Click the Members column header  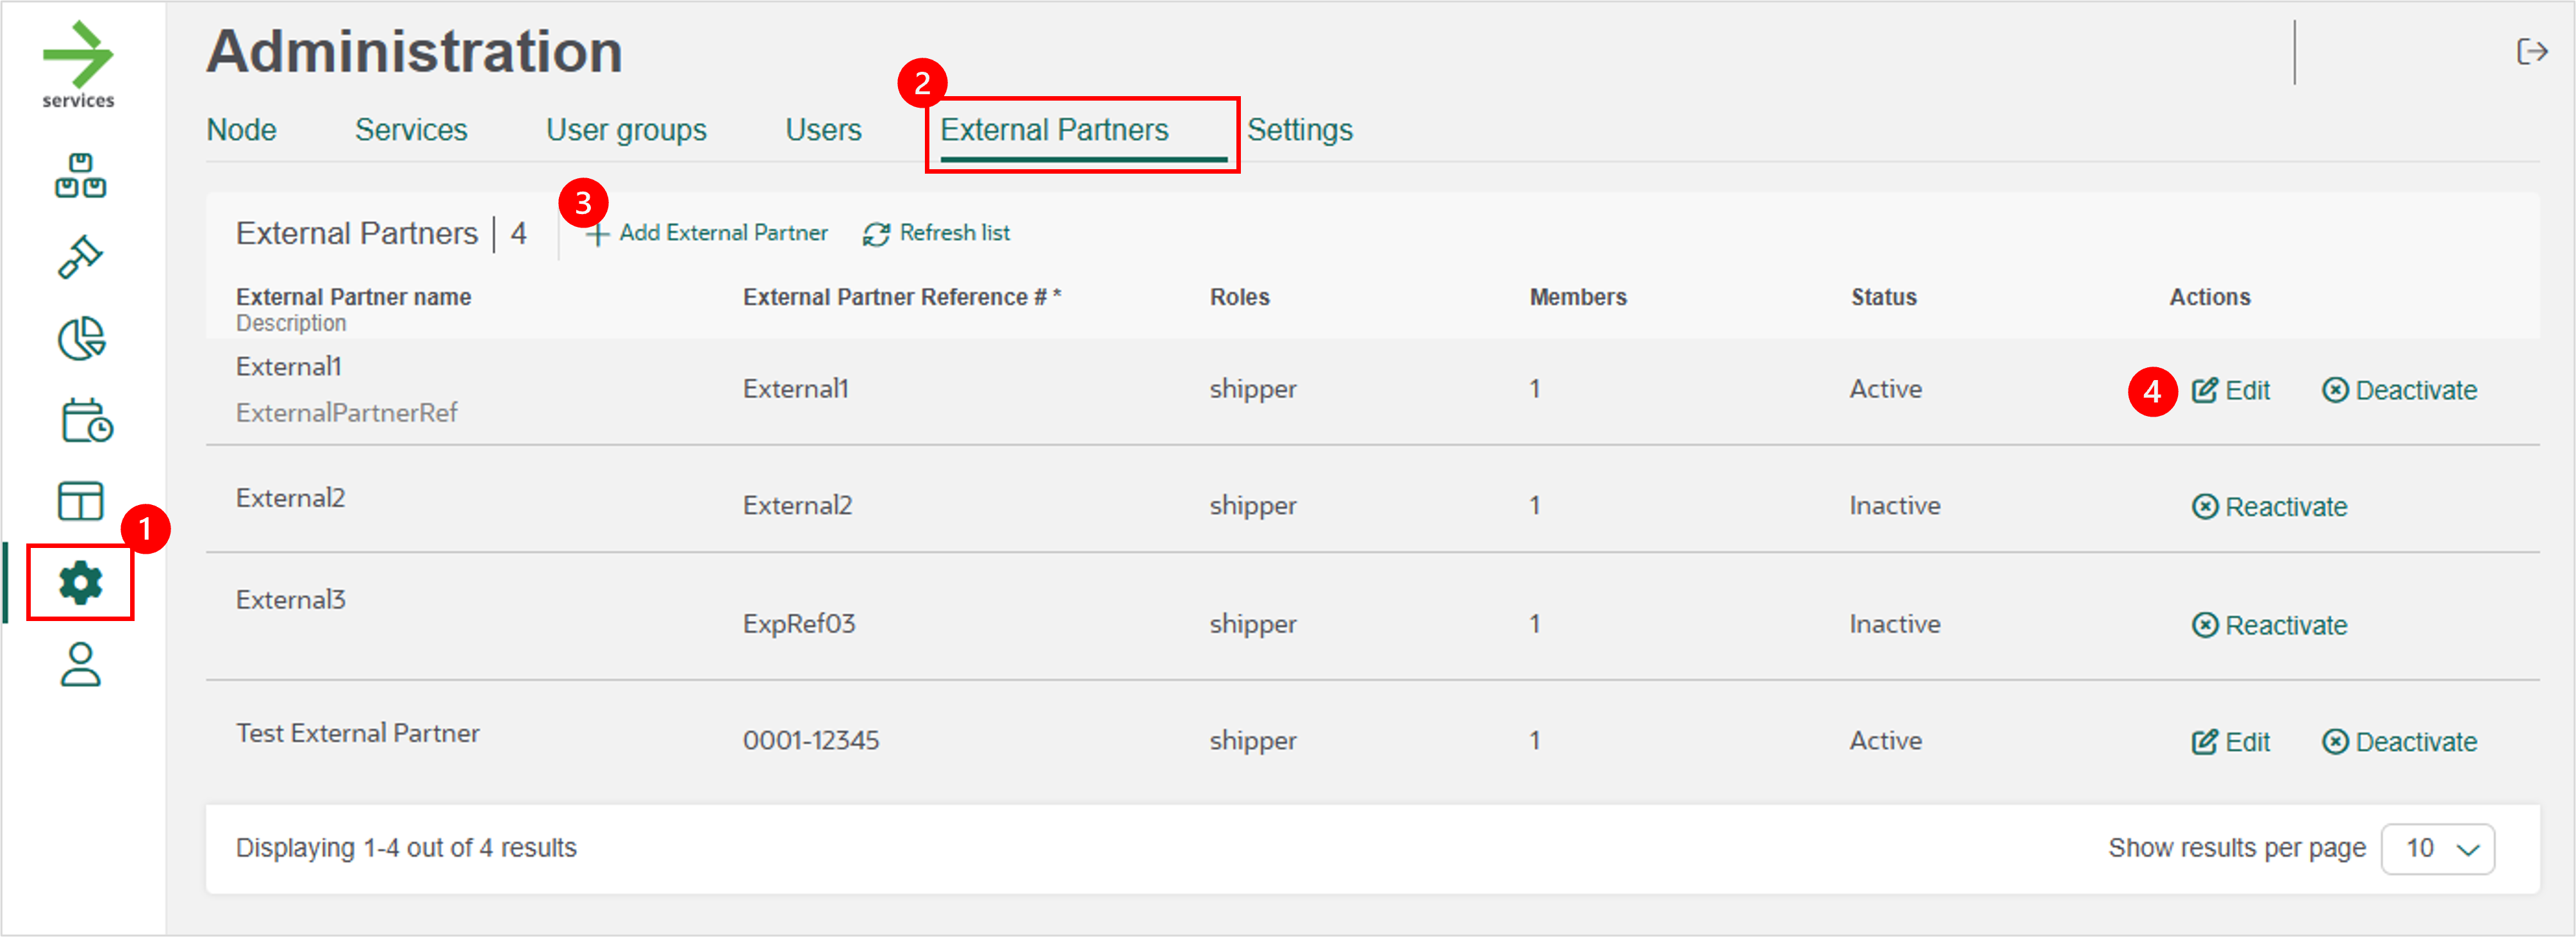click(1578, 297)
